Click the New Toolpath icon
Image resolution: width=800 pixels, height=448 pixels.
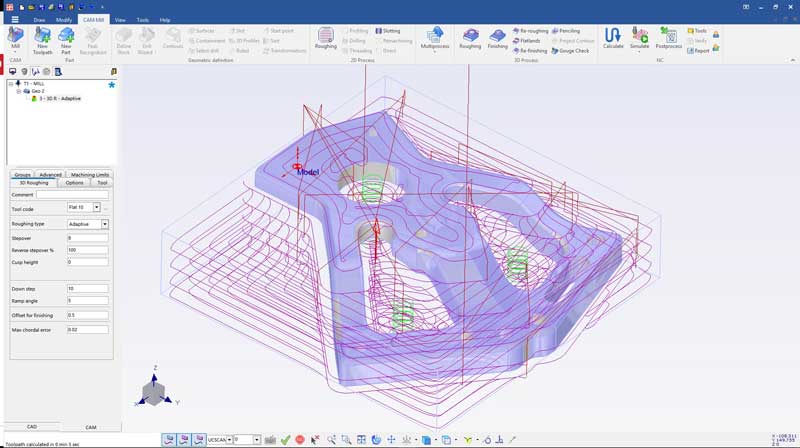tap(42, 38)
